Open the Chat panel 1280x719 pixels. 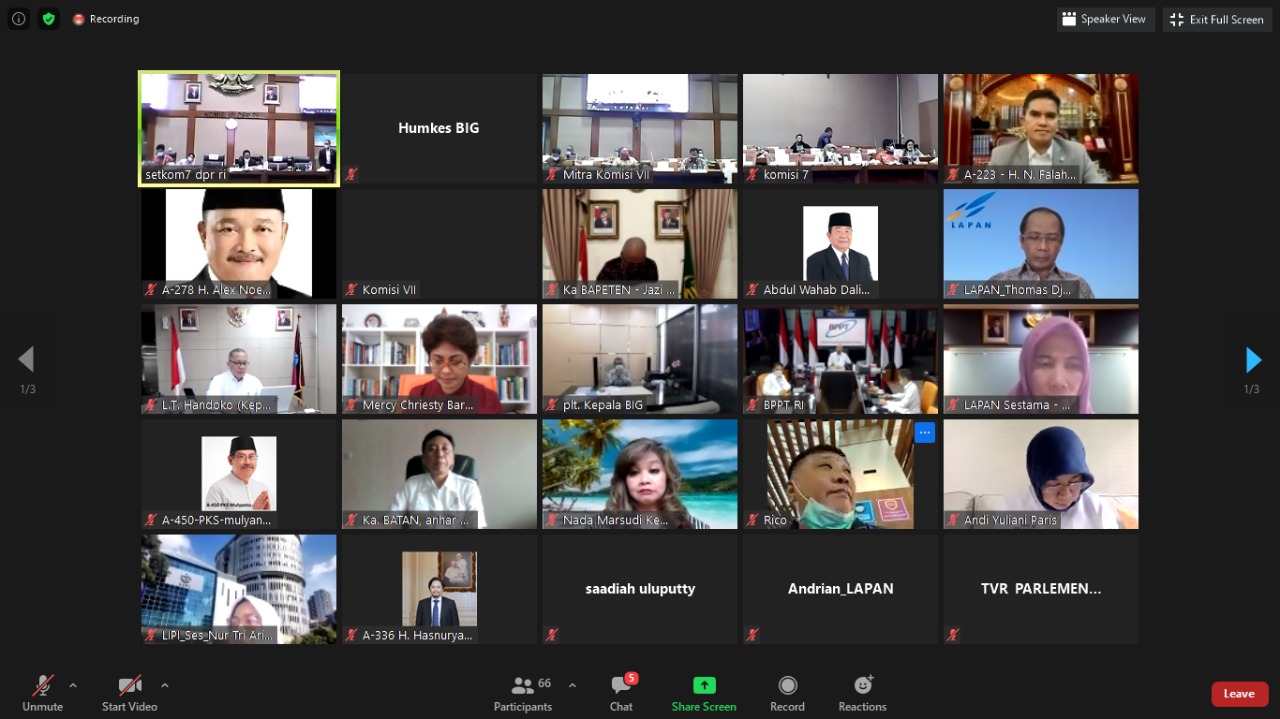click(621, 693)
